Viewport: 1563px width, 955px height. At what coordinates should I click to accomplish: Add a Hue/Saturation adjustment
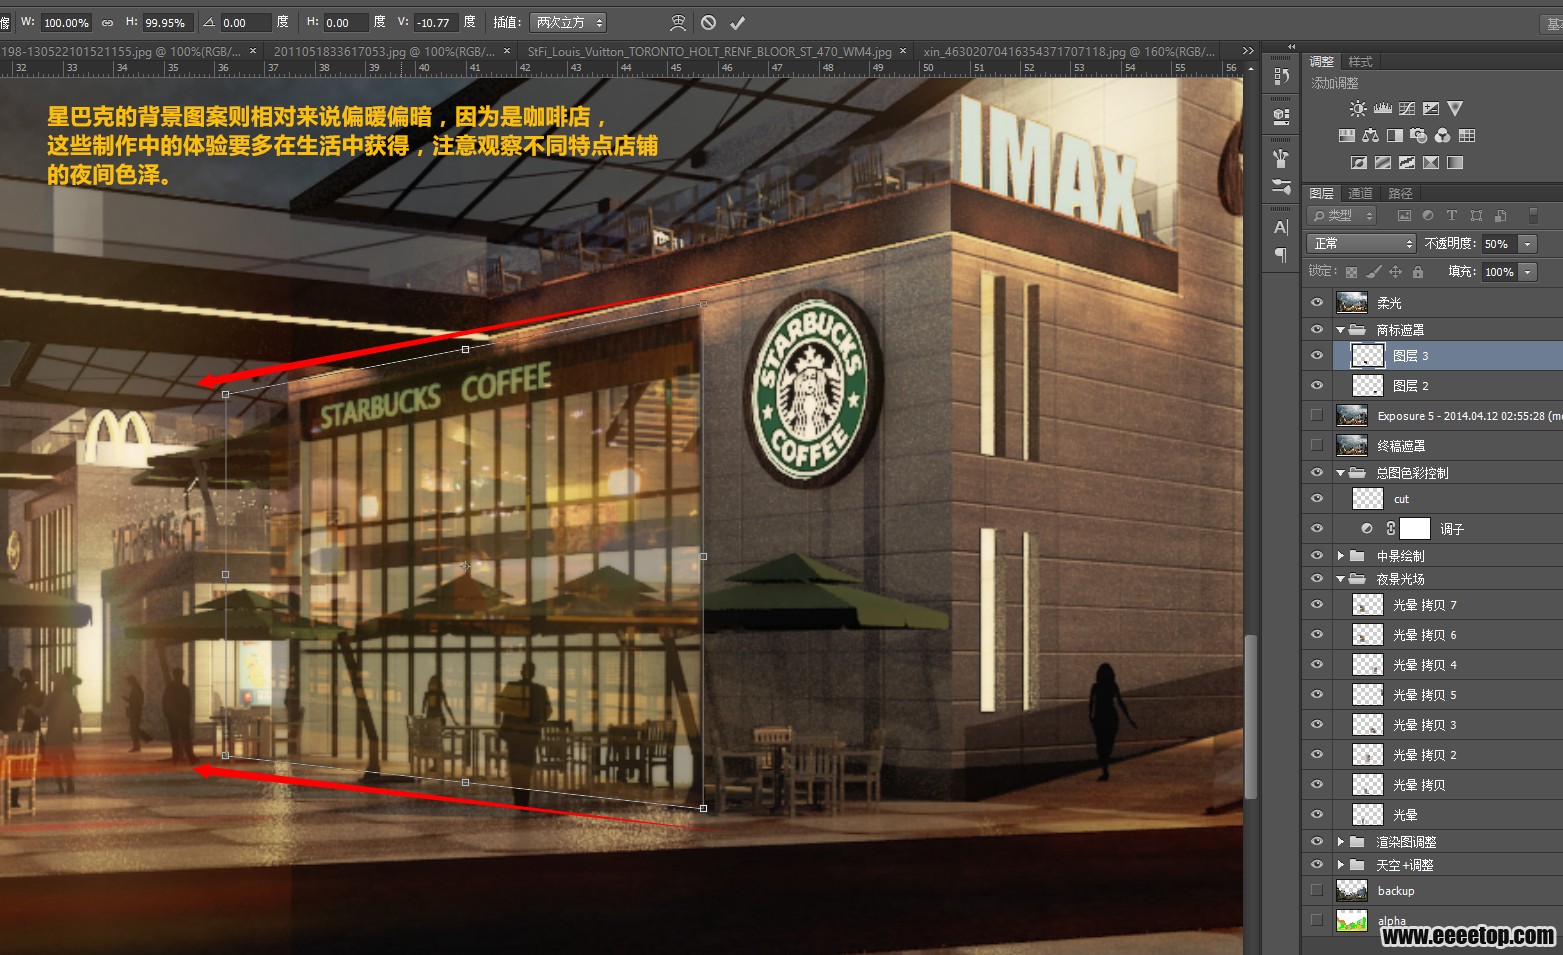click(1346, 135)
